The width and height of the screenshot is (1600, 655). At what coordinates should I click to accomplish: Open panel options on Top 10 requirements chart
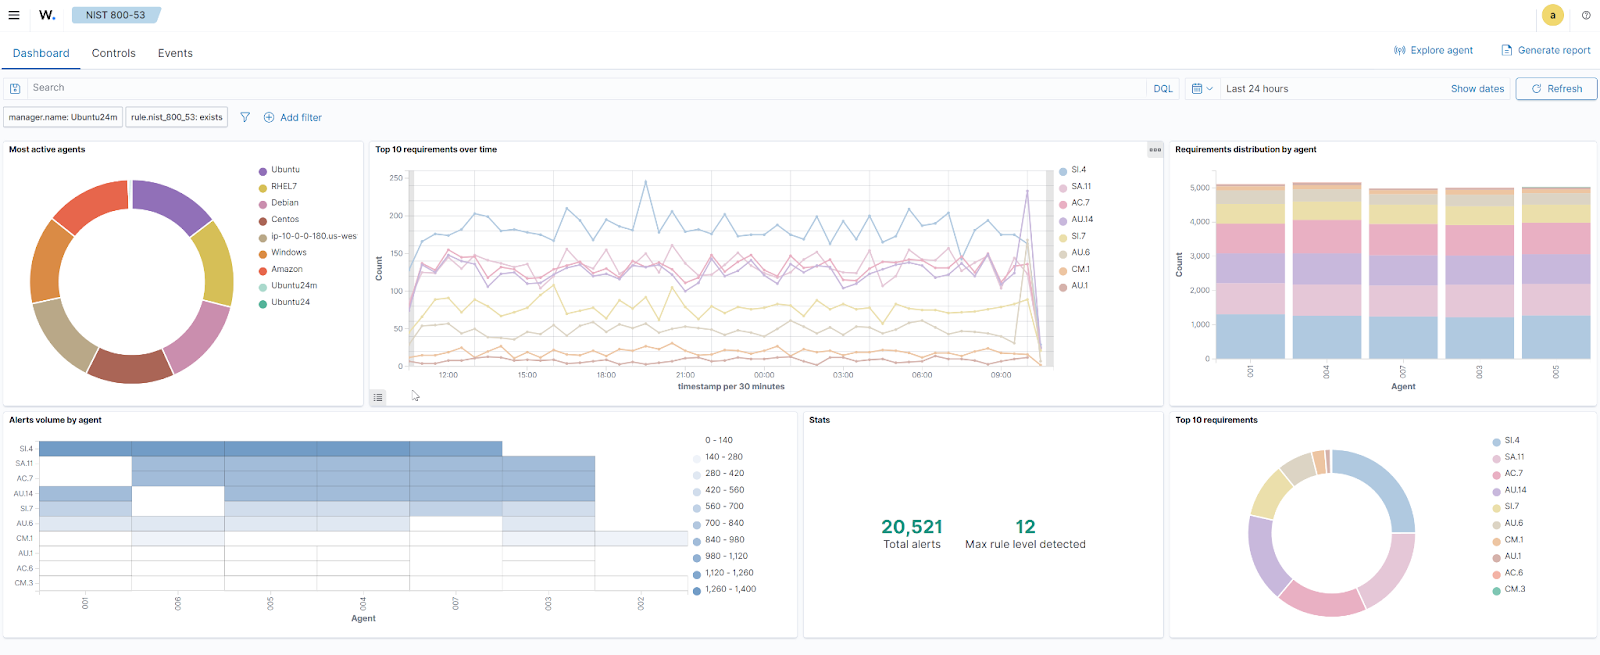tap(1155, 150)
